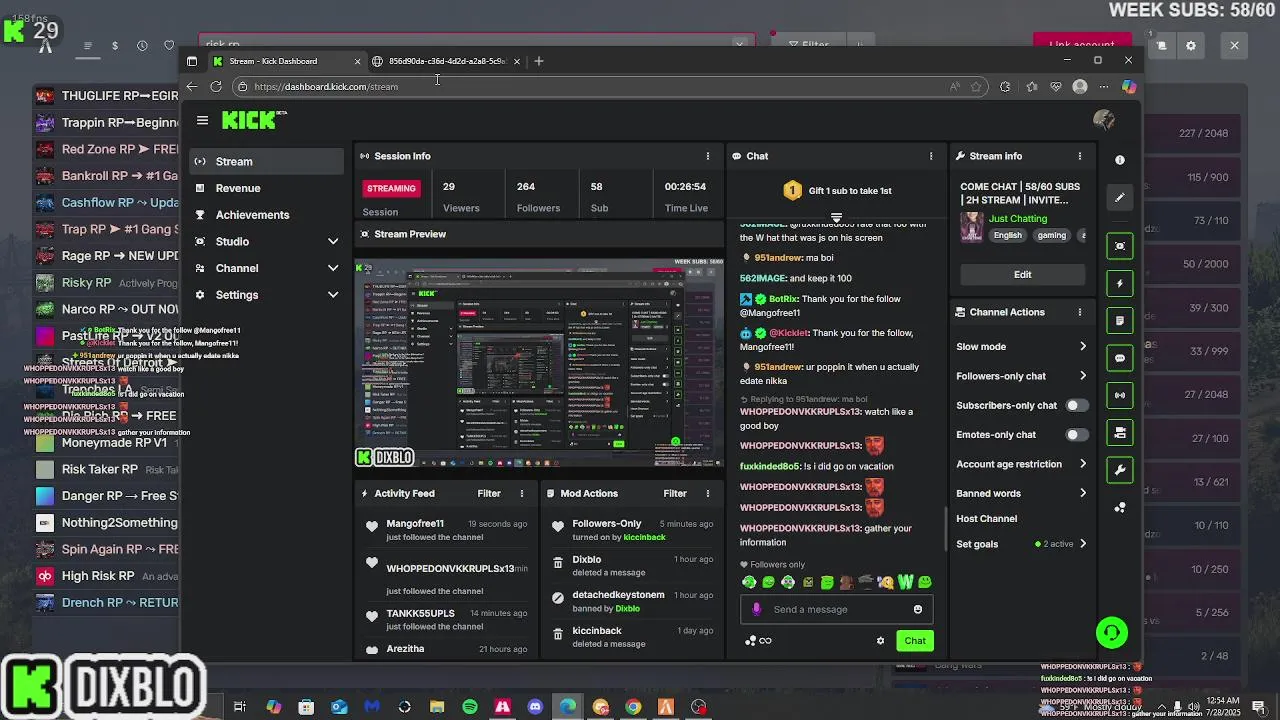Go back in the browser
1280x720 pixels.
192,87
